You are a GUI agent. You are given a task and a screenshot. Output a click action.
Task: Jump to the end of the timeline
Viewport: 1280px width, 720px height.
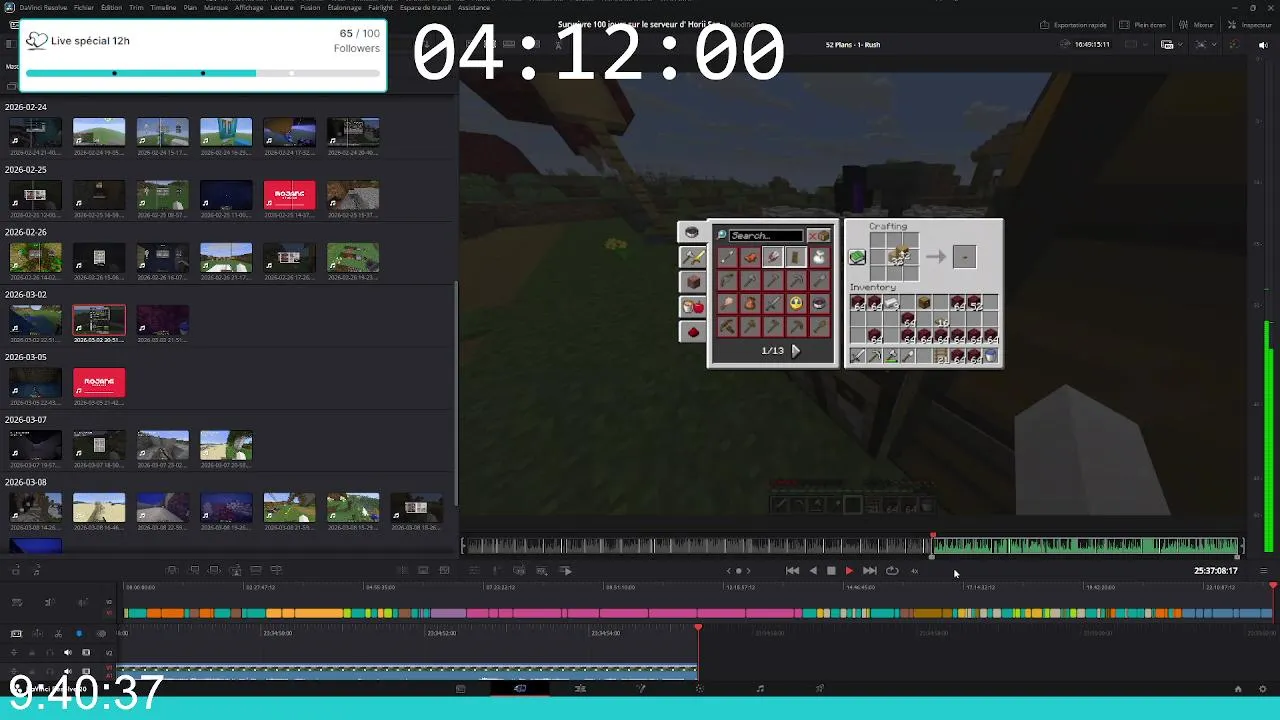[870, 571]
